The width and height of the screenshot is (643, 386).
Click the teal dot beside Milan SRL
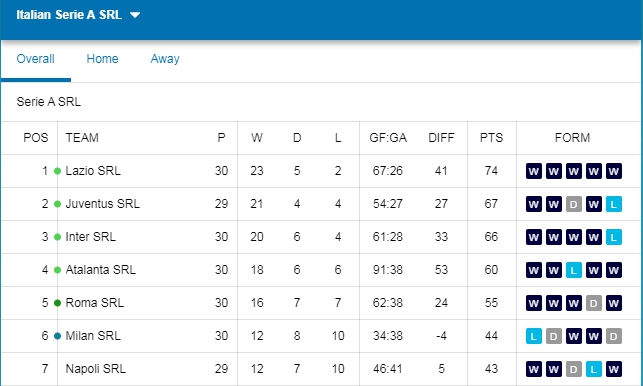coord(57,336)
